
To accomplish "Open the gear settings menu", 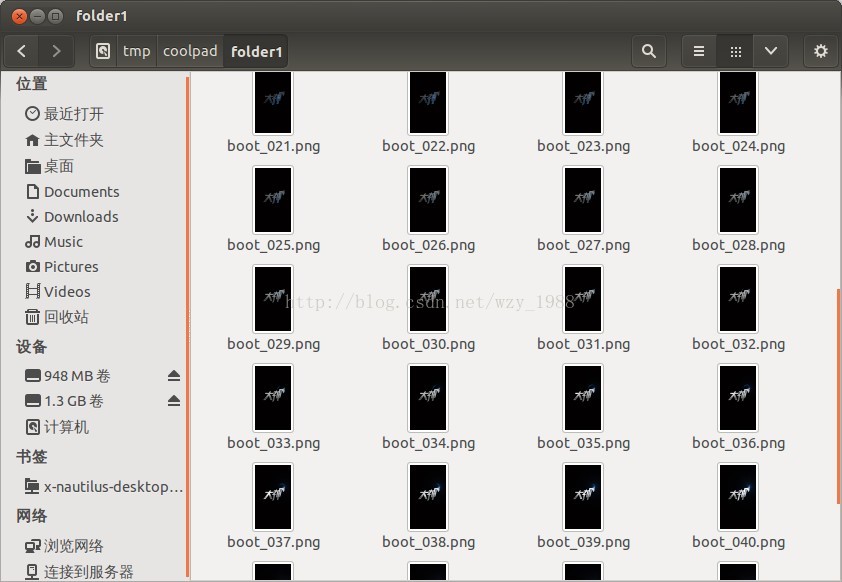I will (x=821, y=51).
